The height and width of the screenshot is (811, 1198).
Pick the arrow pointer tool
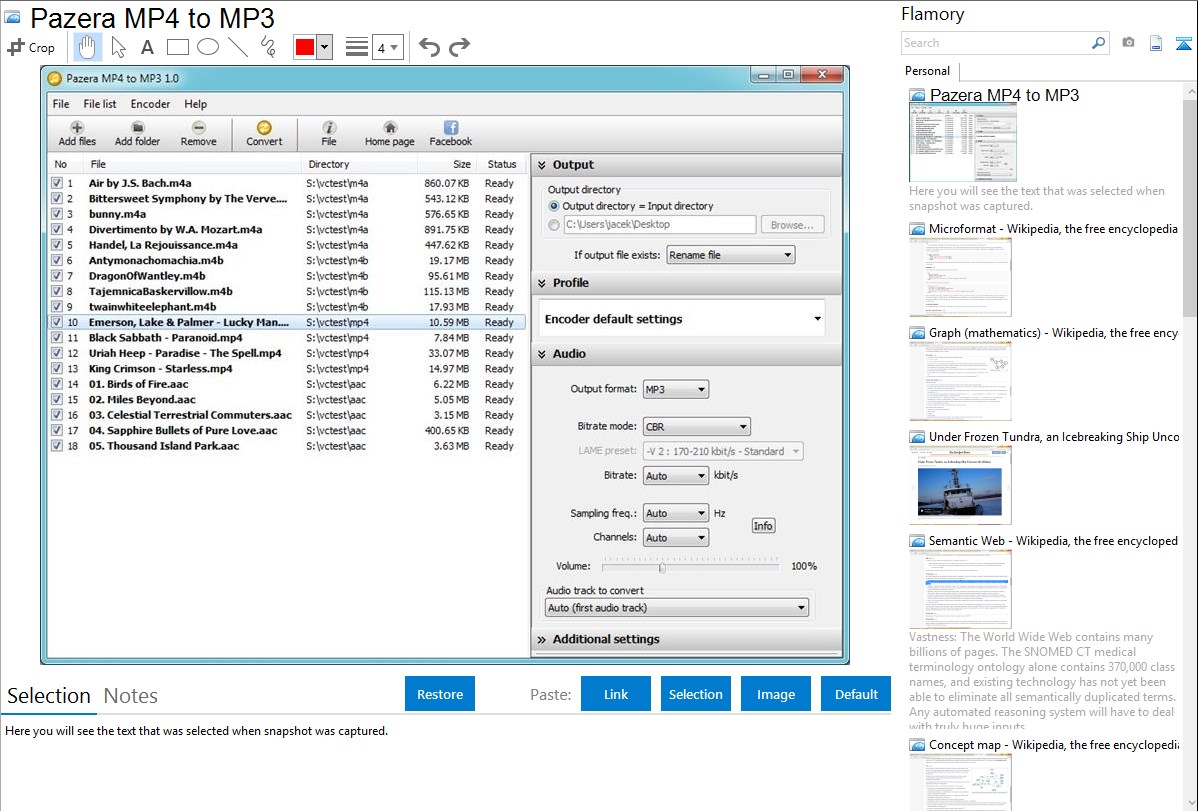(x=118, y=47)
